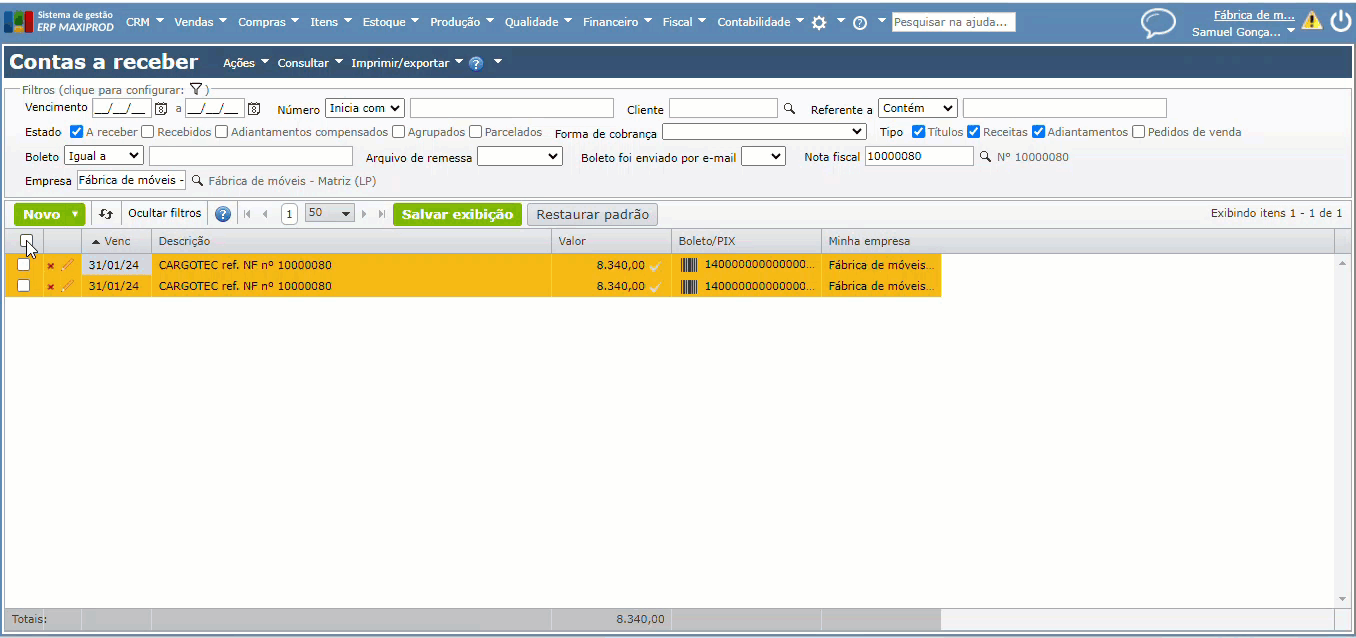1356x638 pixels.
Task: Open 'Boleto foi enviado por e-mail' dropdown
Action: (764, 156)
